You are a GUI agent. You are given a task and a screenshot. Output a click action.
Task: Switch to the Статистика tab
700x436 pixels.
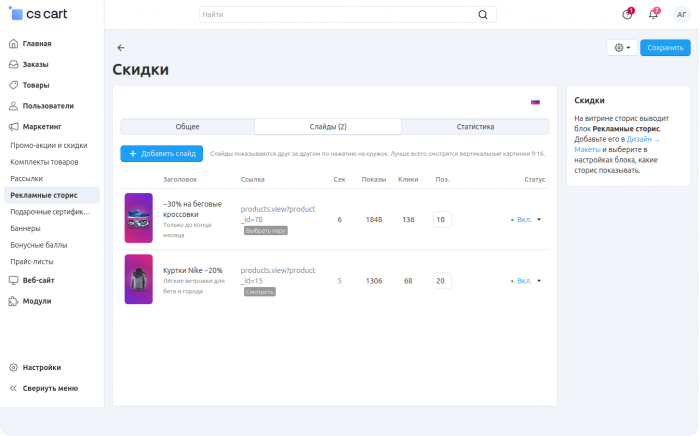(x=475, y=127)
